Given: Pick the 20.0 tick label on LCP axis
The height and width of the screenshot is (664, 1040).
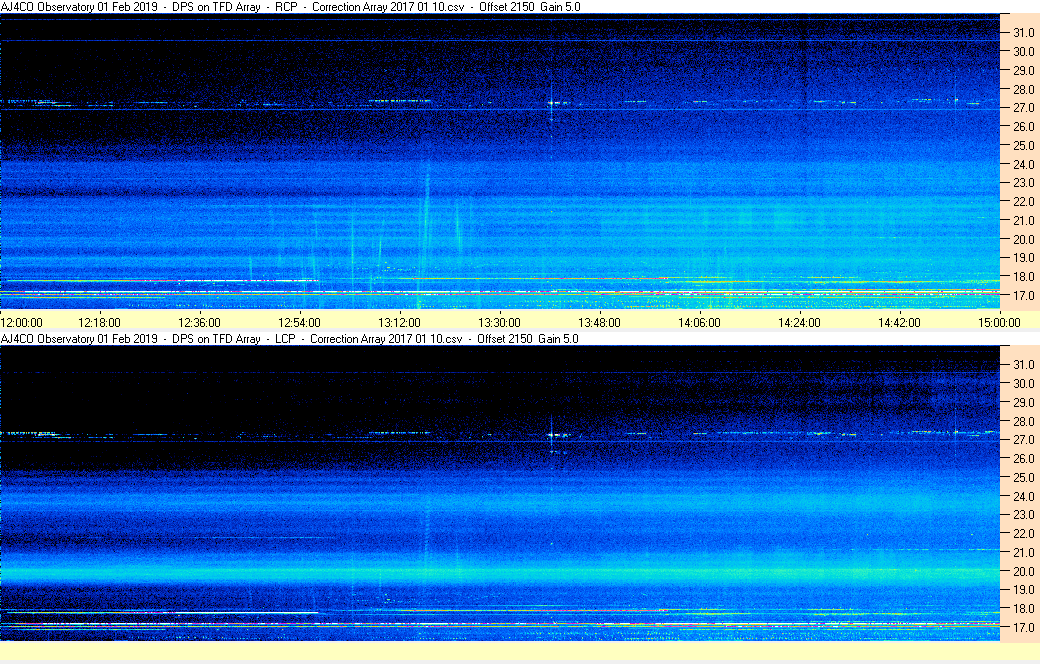Looking at the screenshot, I should (1023, 570).
